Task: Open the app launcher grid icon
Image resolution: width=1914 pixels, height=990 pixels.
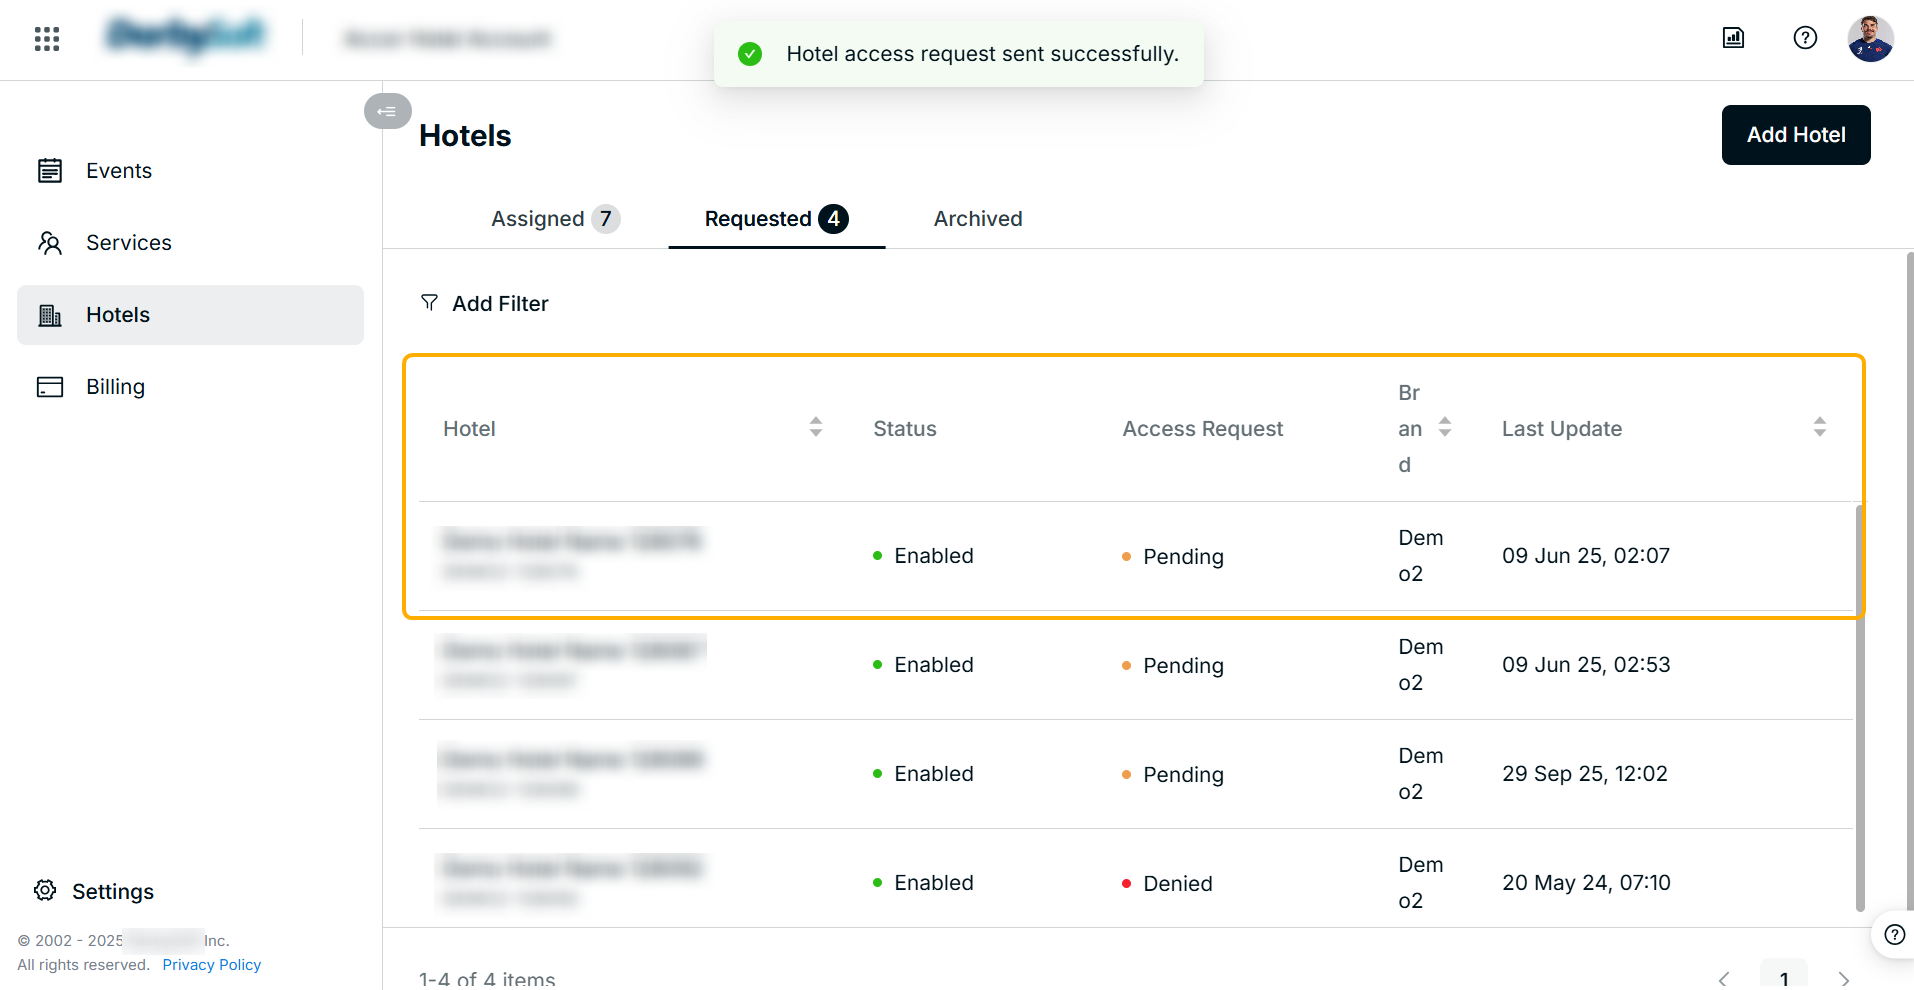Action: (x=47, y=39)
